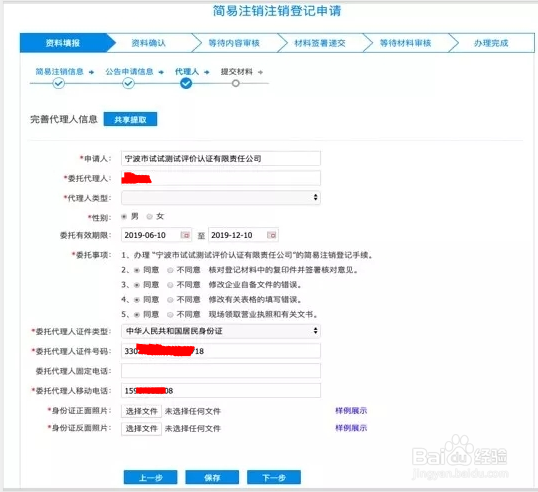Focus the 委托代理人 name field
Screen dimensions: 538x492
[221, 178]
